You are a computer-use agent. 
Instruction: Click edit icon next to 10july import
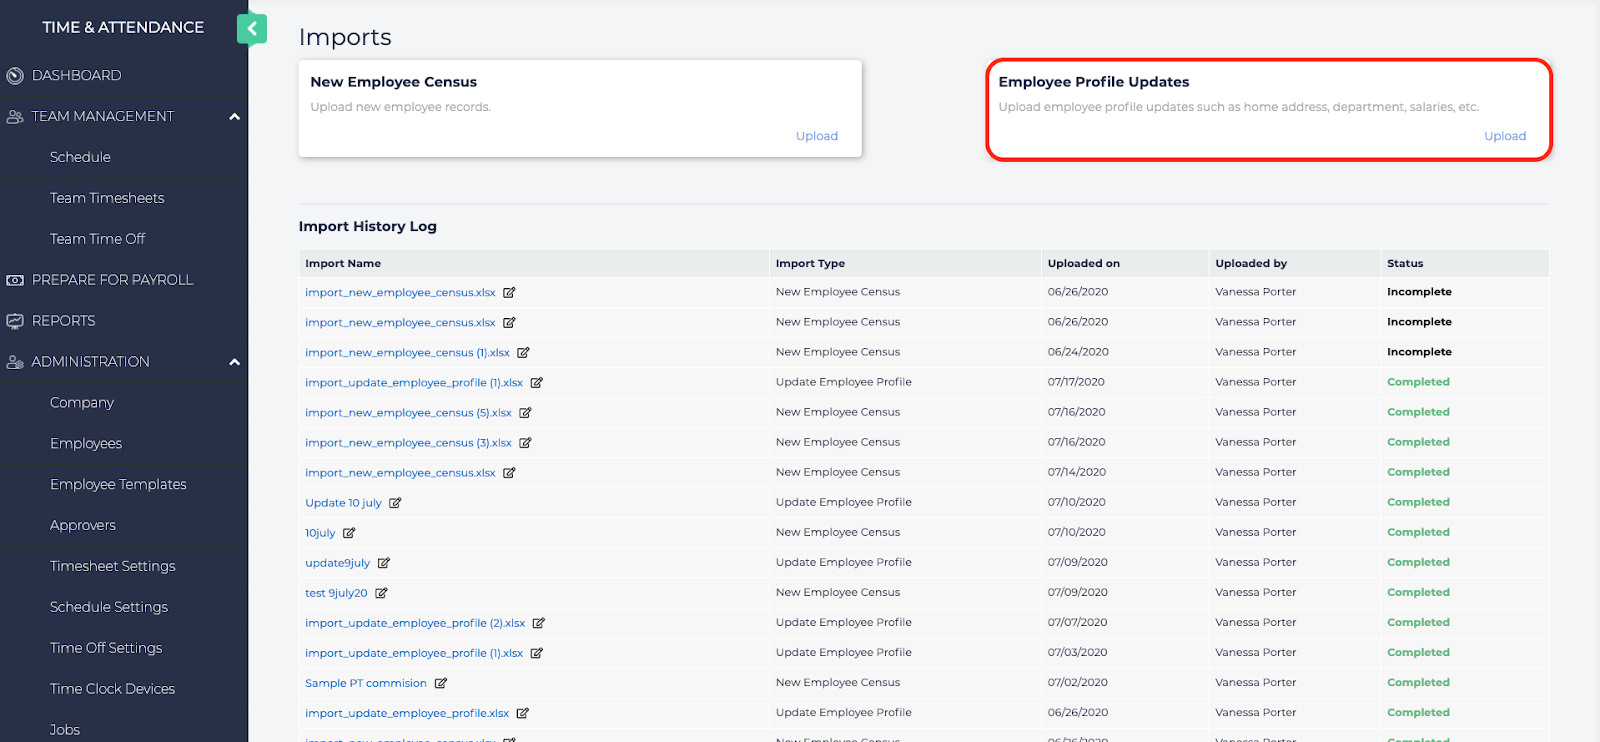tap(349, 533)
